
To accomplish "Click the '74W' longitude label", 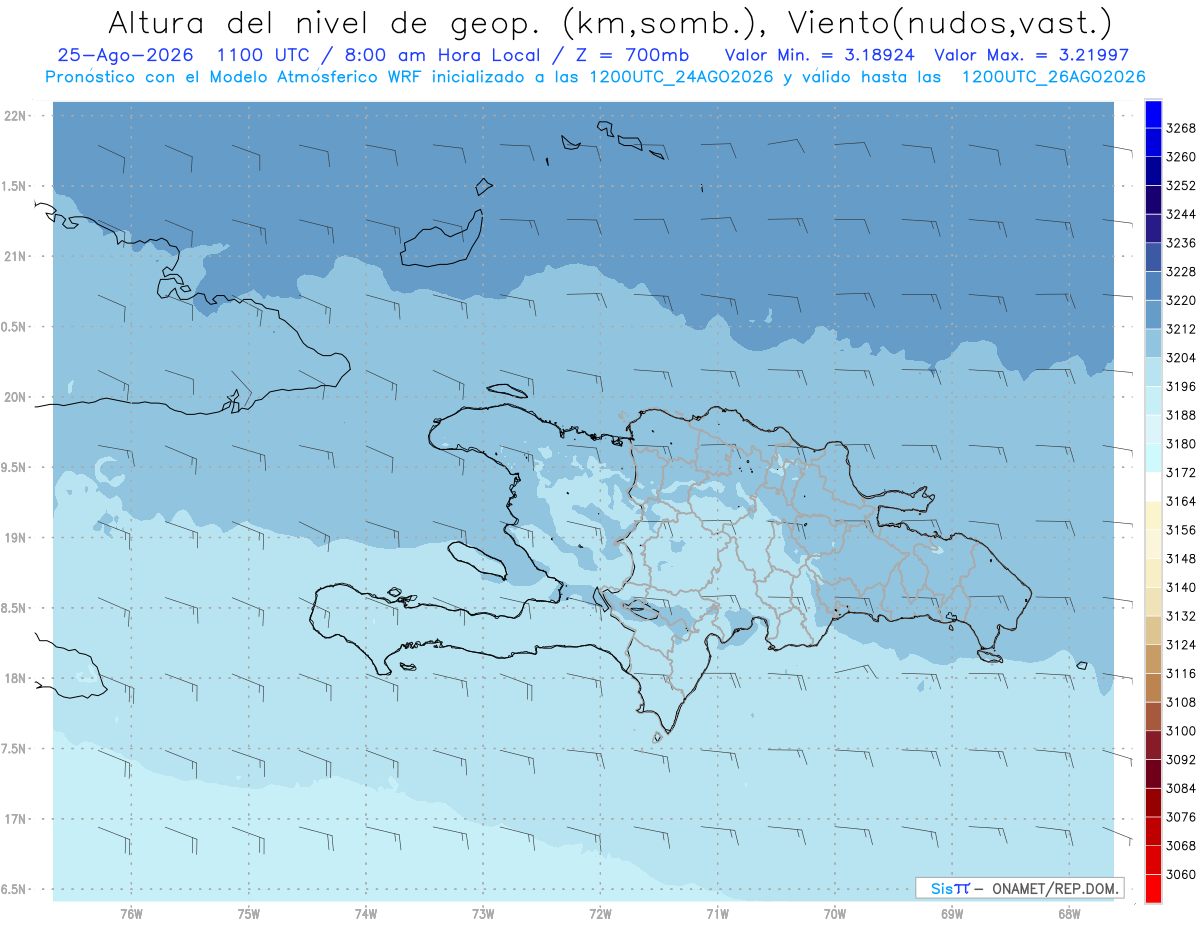I will [366, 914].
